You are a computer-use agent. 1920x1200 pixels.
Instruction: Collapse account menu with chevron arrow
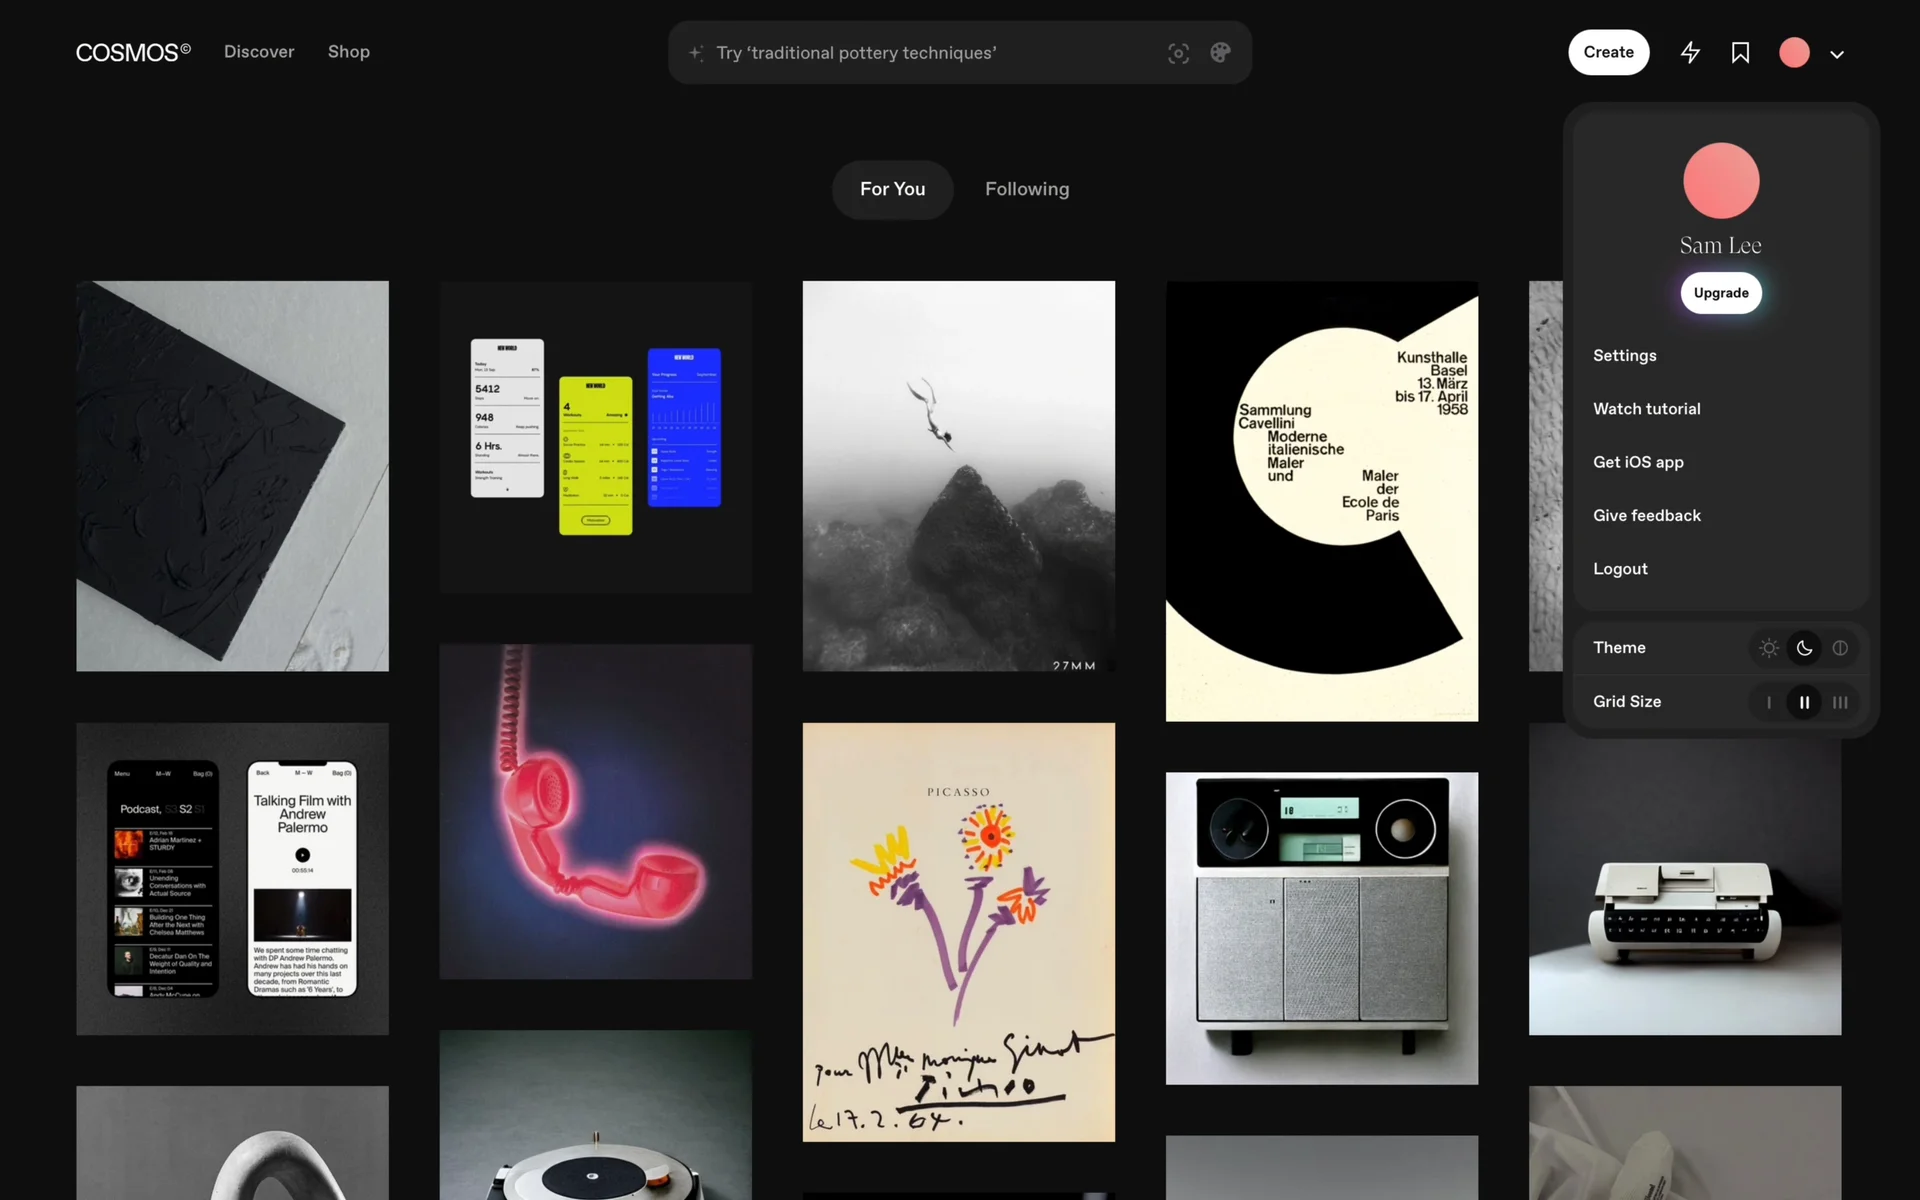pyautogui.click(x=1837, y=55)
